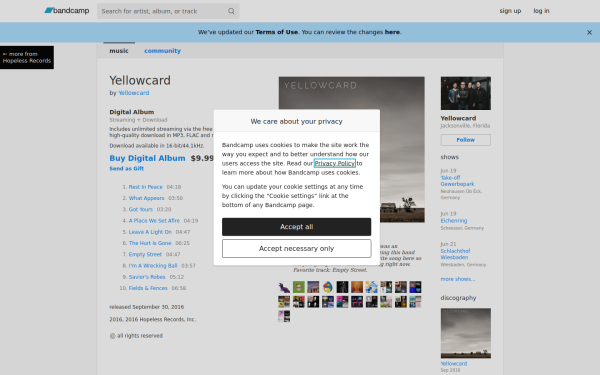Click Accept all cookies button
600x375 pixels.
click(x=297, y=227)
